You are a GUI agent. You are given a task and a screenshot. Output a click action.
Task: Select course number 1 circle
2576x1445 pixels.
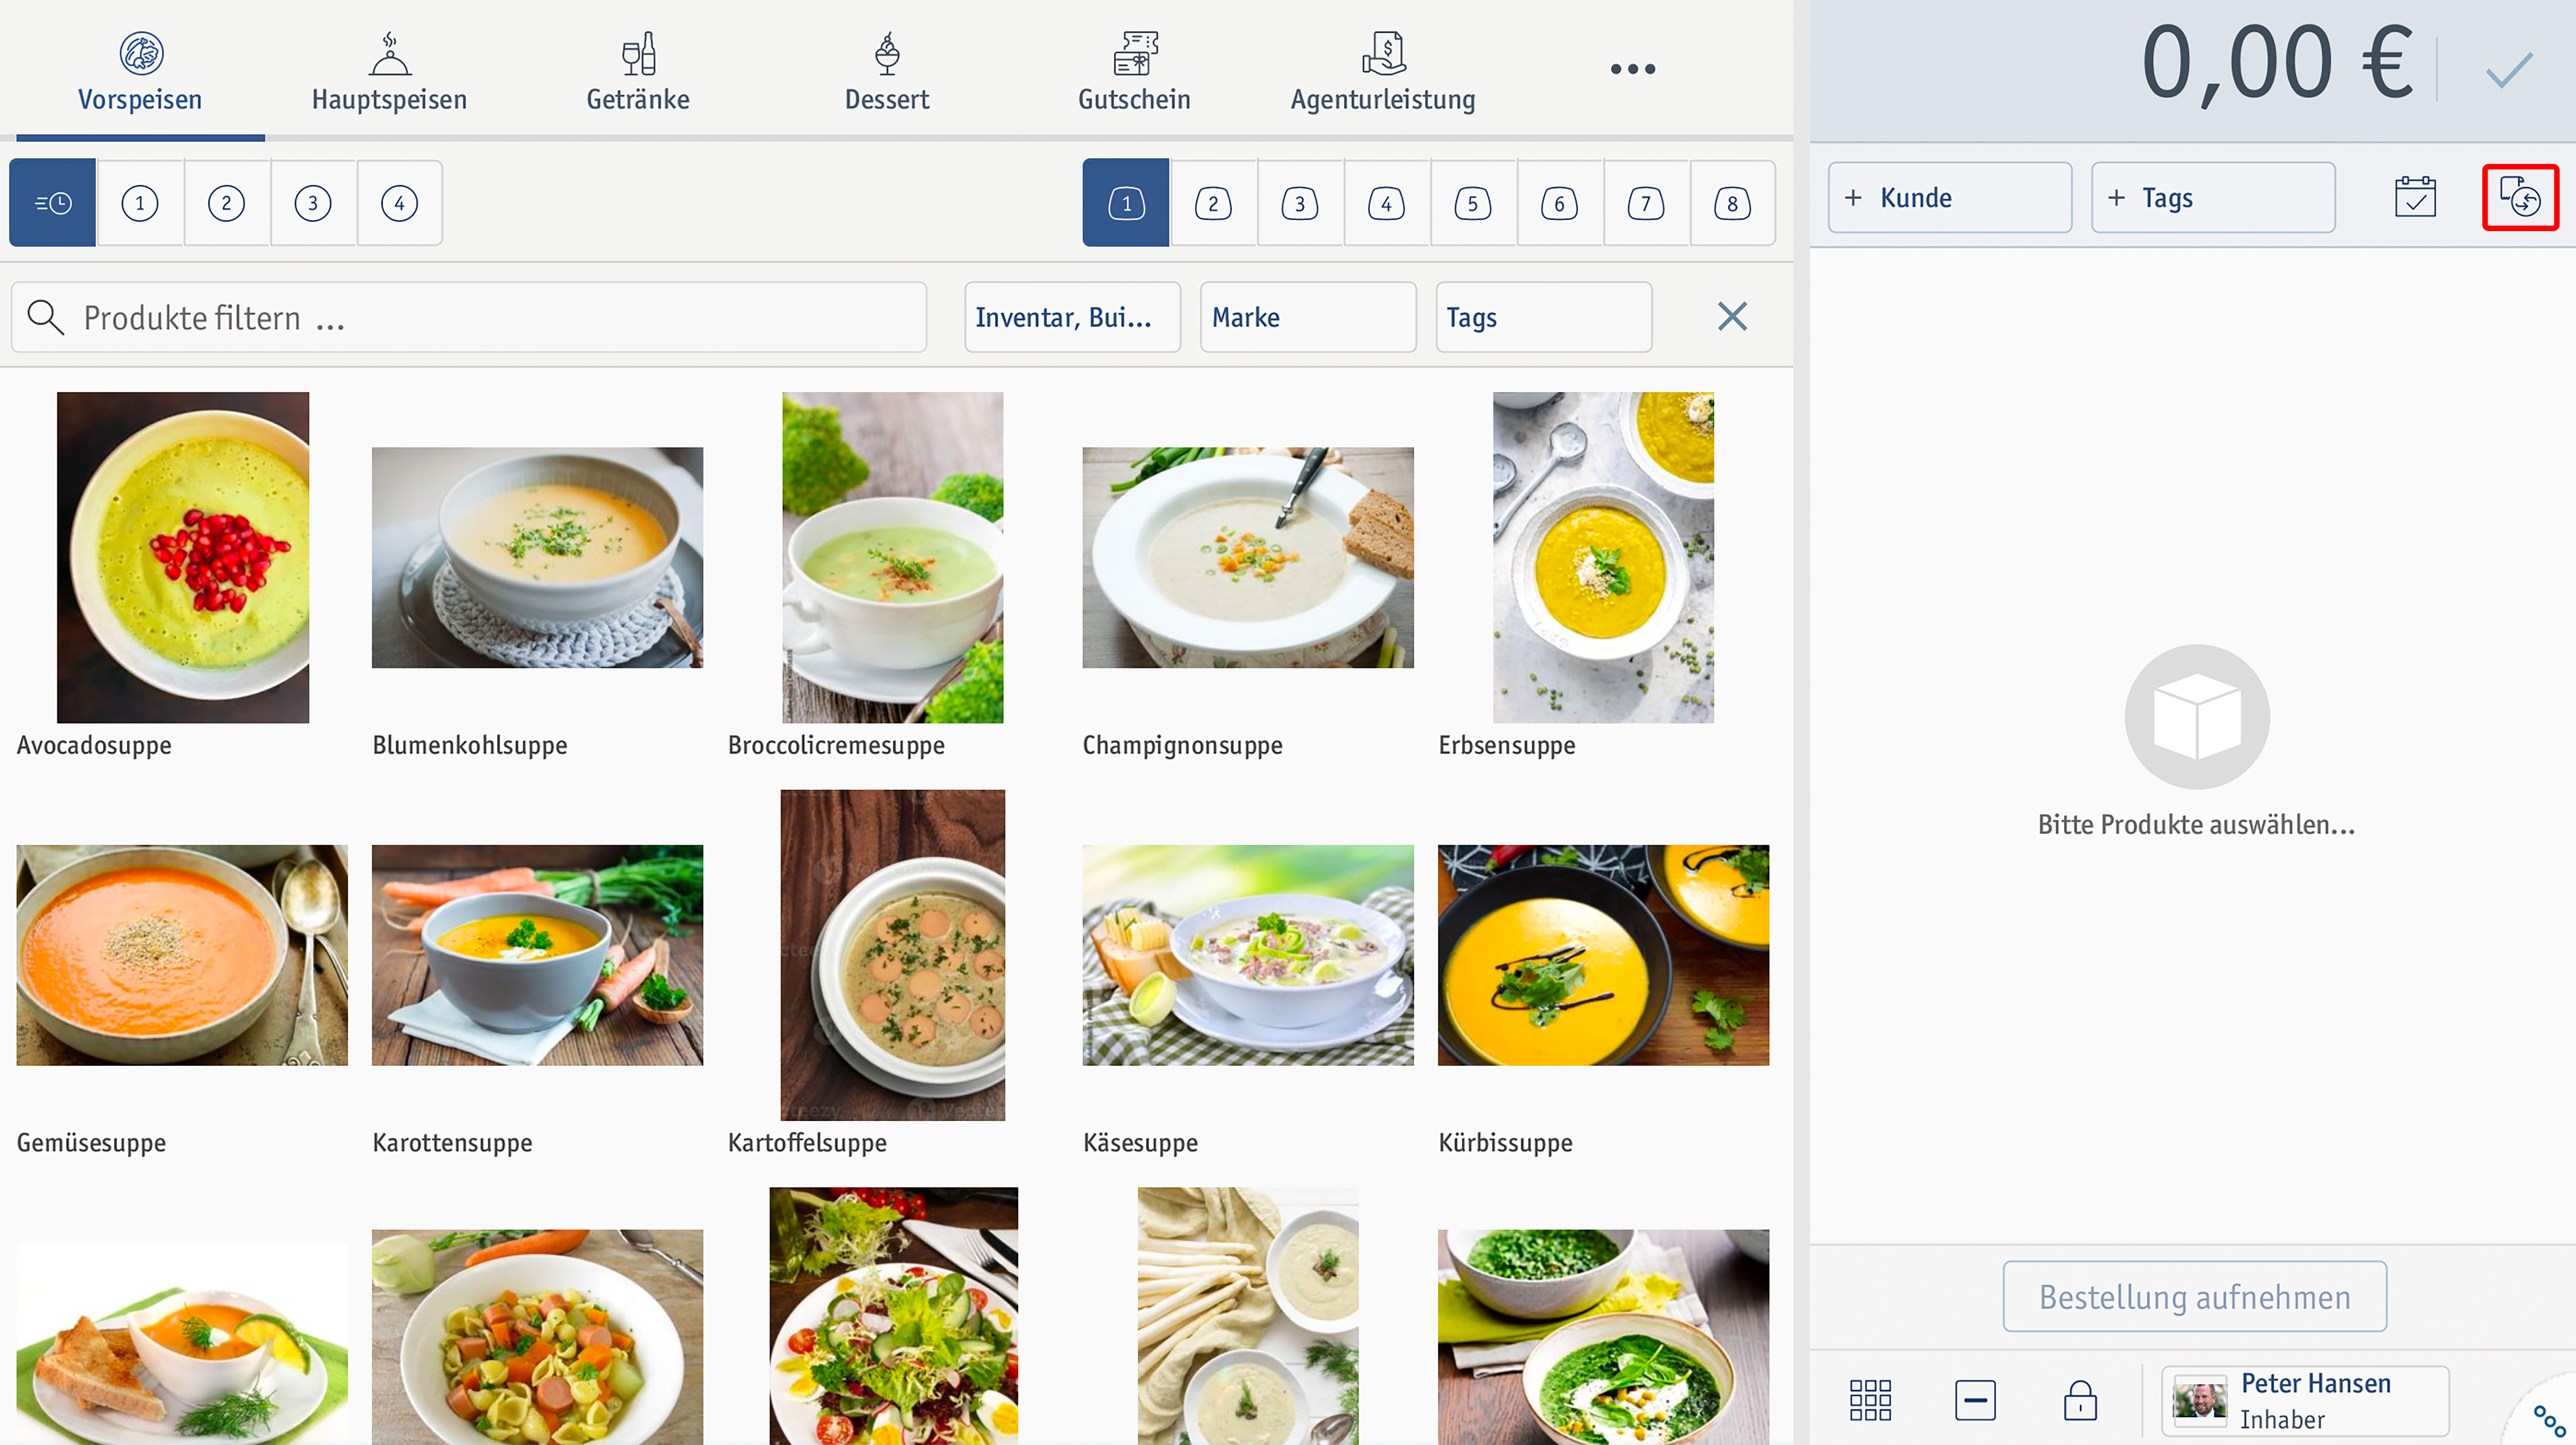pos(140,203)
